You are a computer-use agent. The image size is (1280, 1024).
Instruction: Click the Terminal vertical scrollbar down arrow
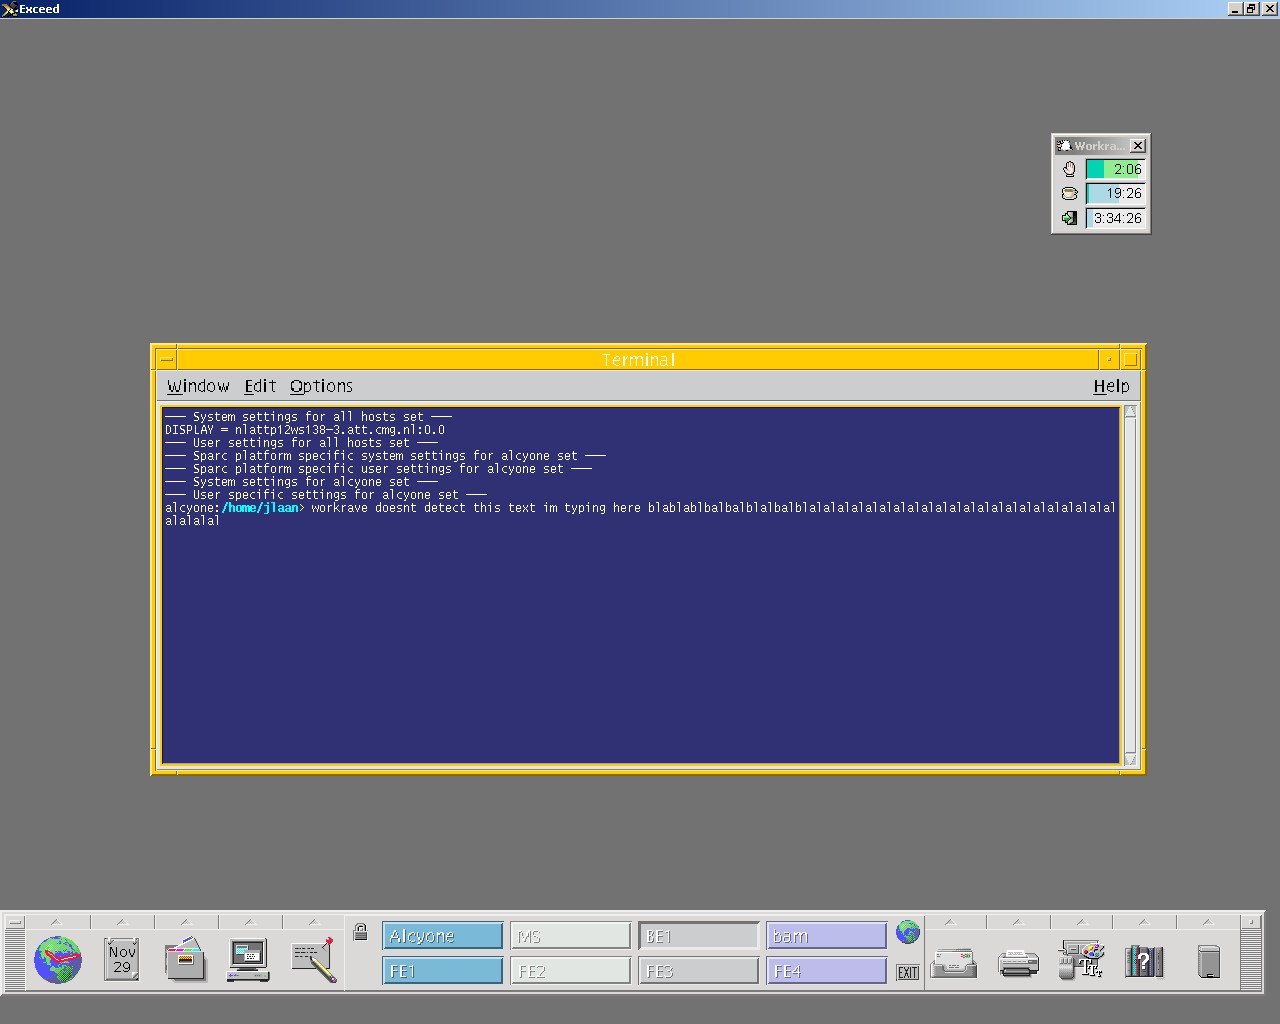pos(1130,760)
